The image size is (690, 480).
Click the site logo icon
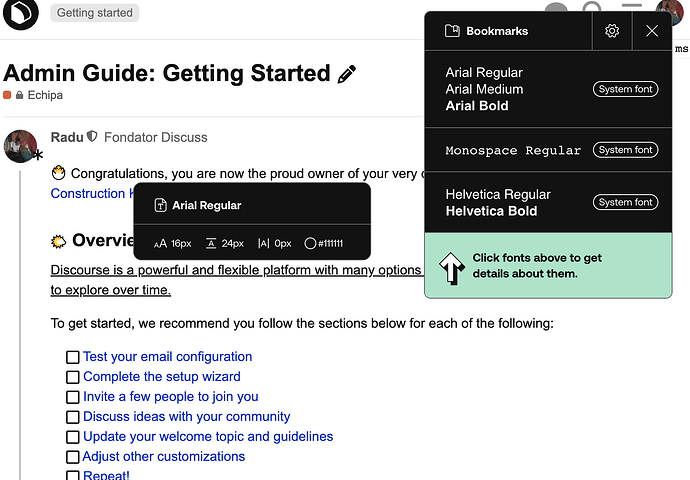coord(21,13)
